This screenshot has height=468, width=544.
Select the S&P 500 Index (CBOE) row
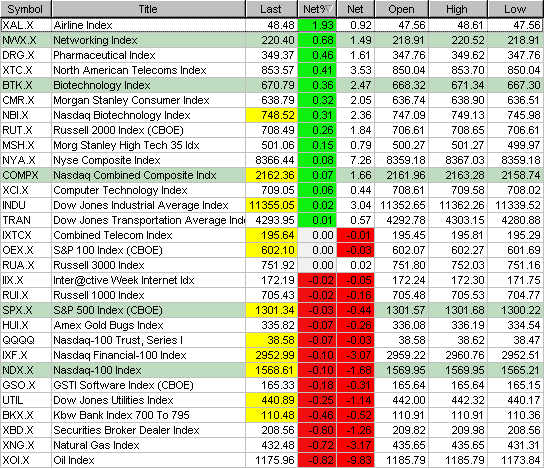point(272,310)
